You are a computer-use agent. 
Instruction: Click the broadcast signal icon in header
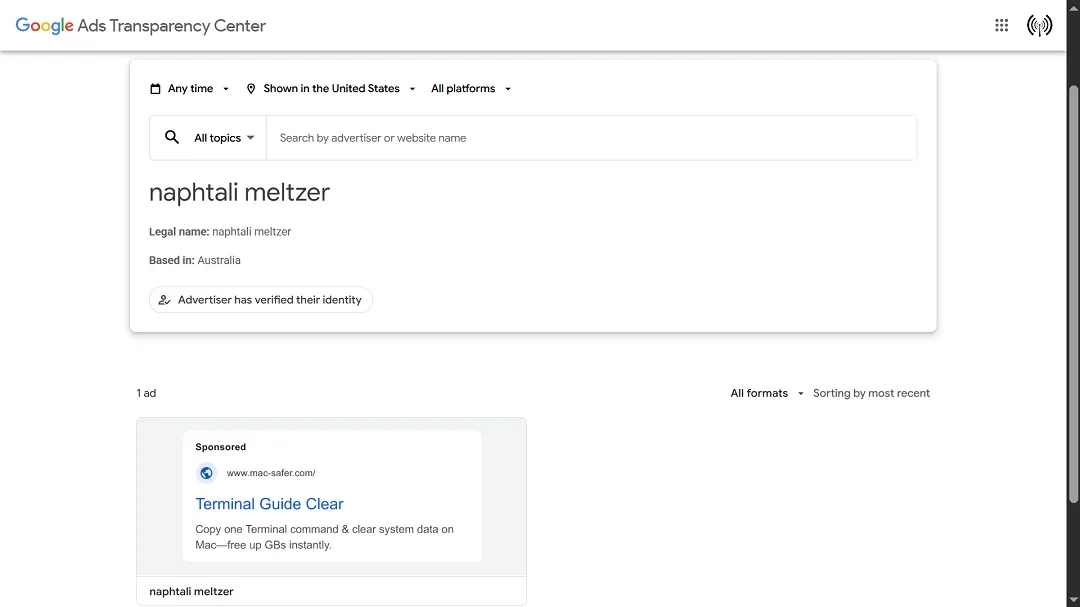click(1039, 25)
